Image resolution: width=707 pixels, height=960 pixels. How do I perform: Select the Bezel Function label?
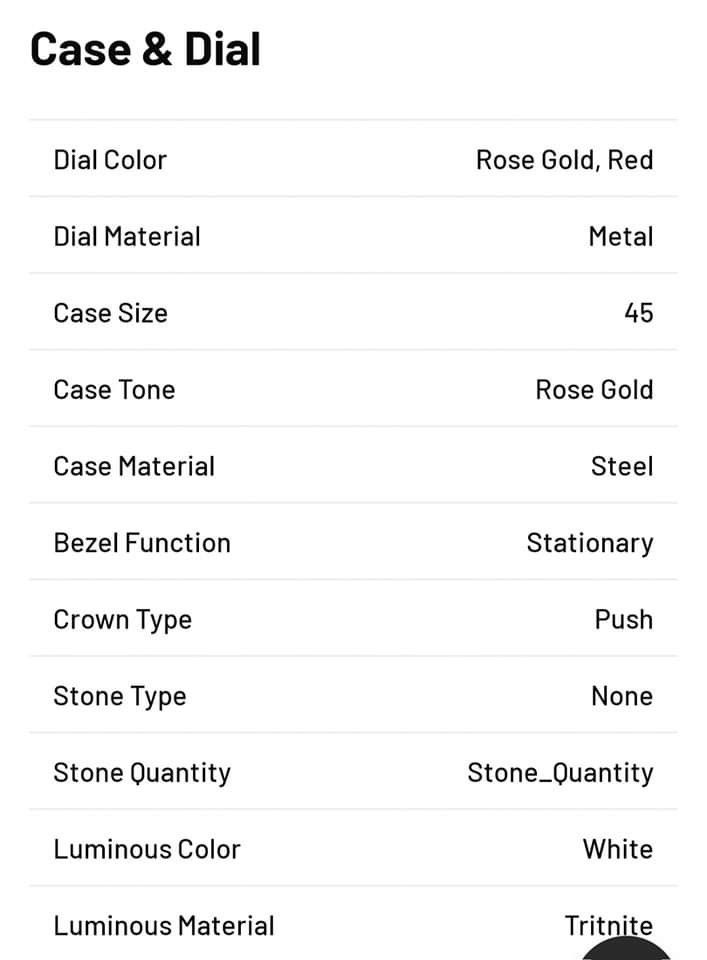142,542
